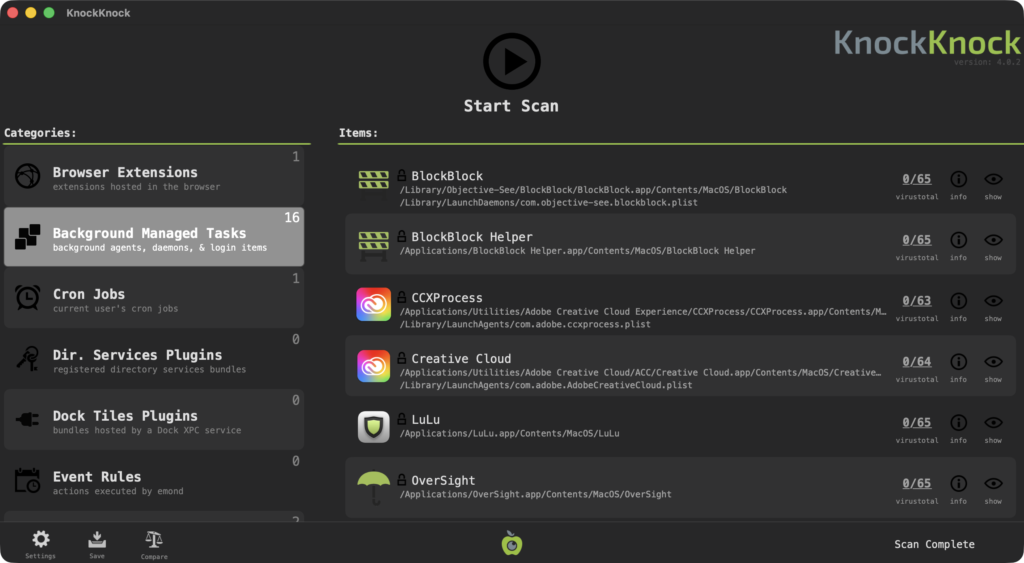Screen dimensions: 1024x563
Task: Open the Compare scales icon
Action: 154,539
